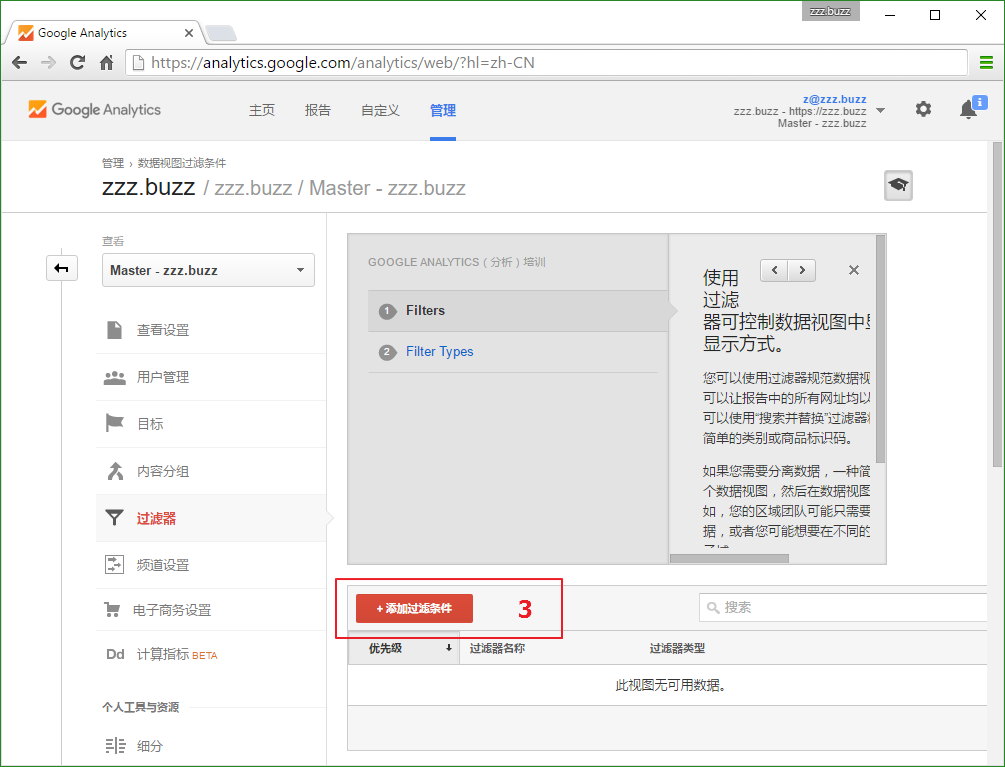The width and height of the screenshot is (1005, 767).
Task: Click the training panel horizontal scrollbar
Action: point(729,558)
